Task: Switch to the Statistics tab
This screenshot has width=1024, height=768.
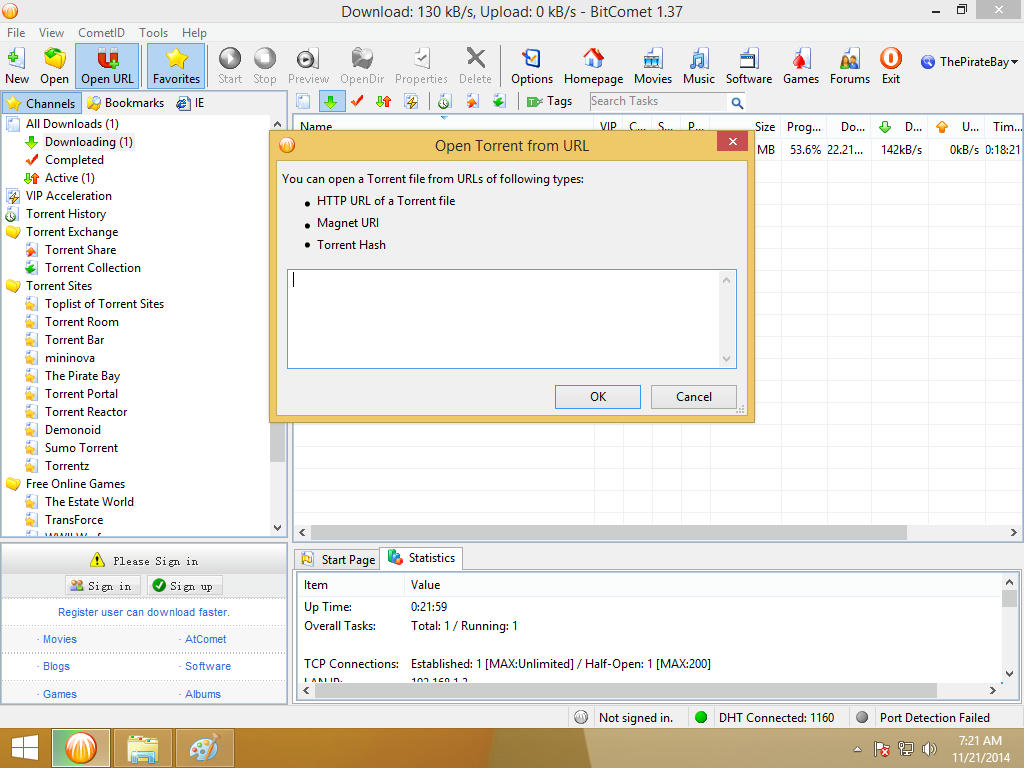Action: (x=422, y=558)
